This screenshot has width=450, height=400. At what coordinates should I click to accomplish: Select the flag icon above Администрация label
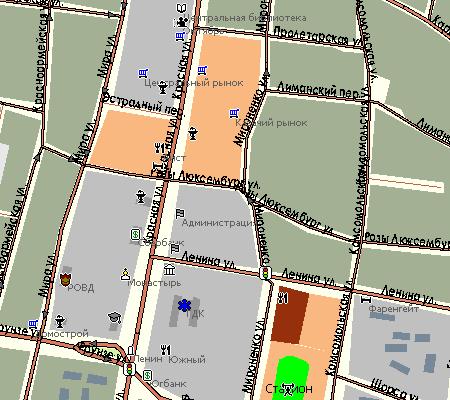coord(180,213)
